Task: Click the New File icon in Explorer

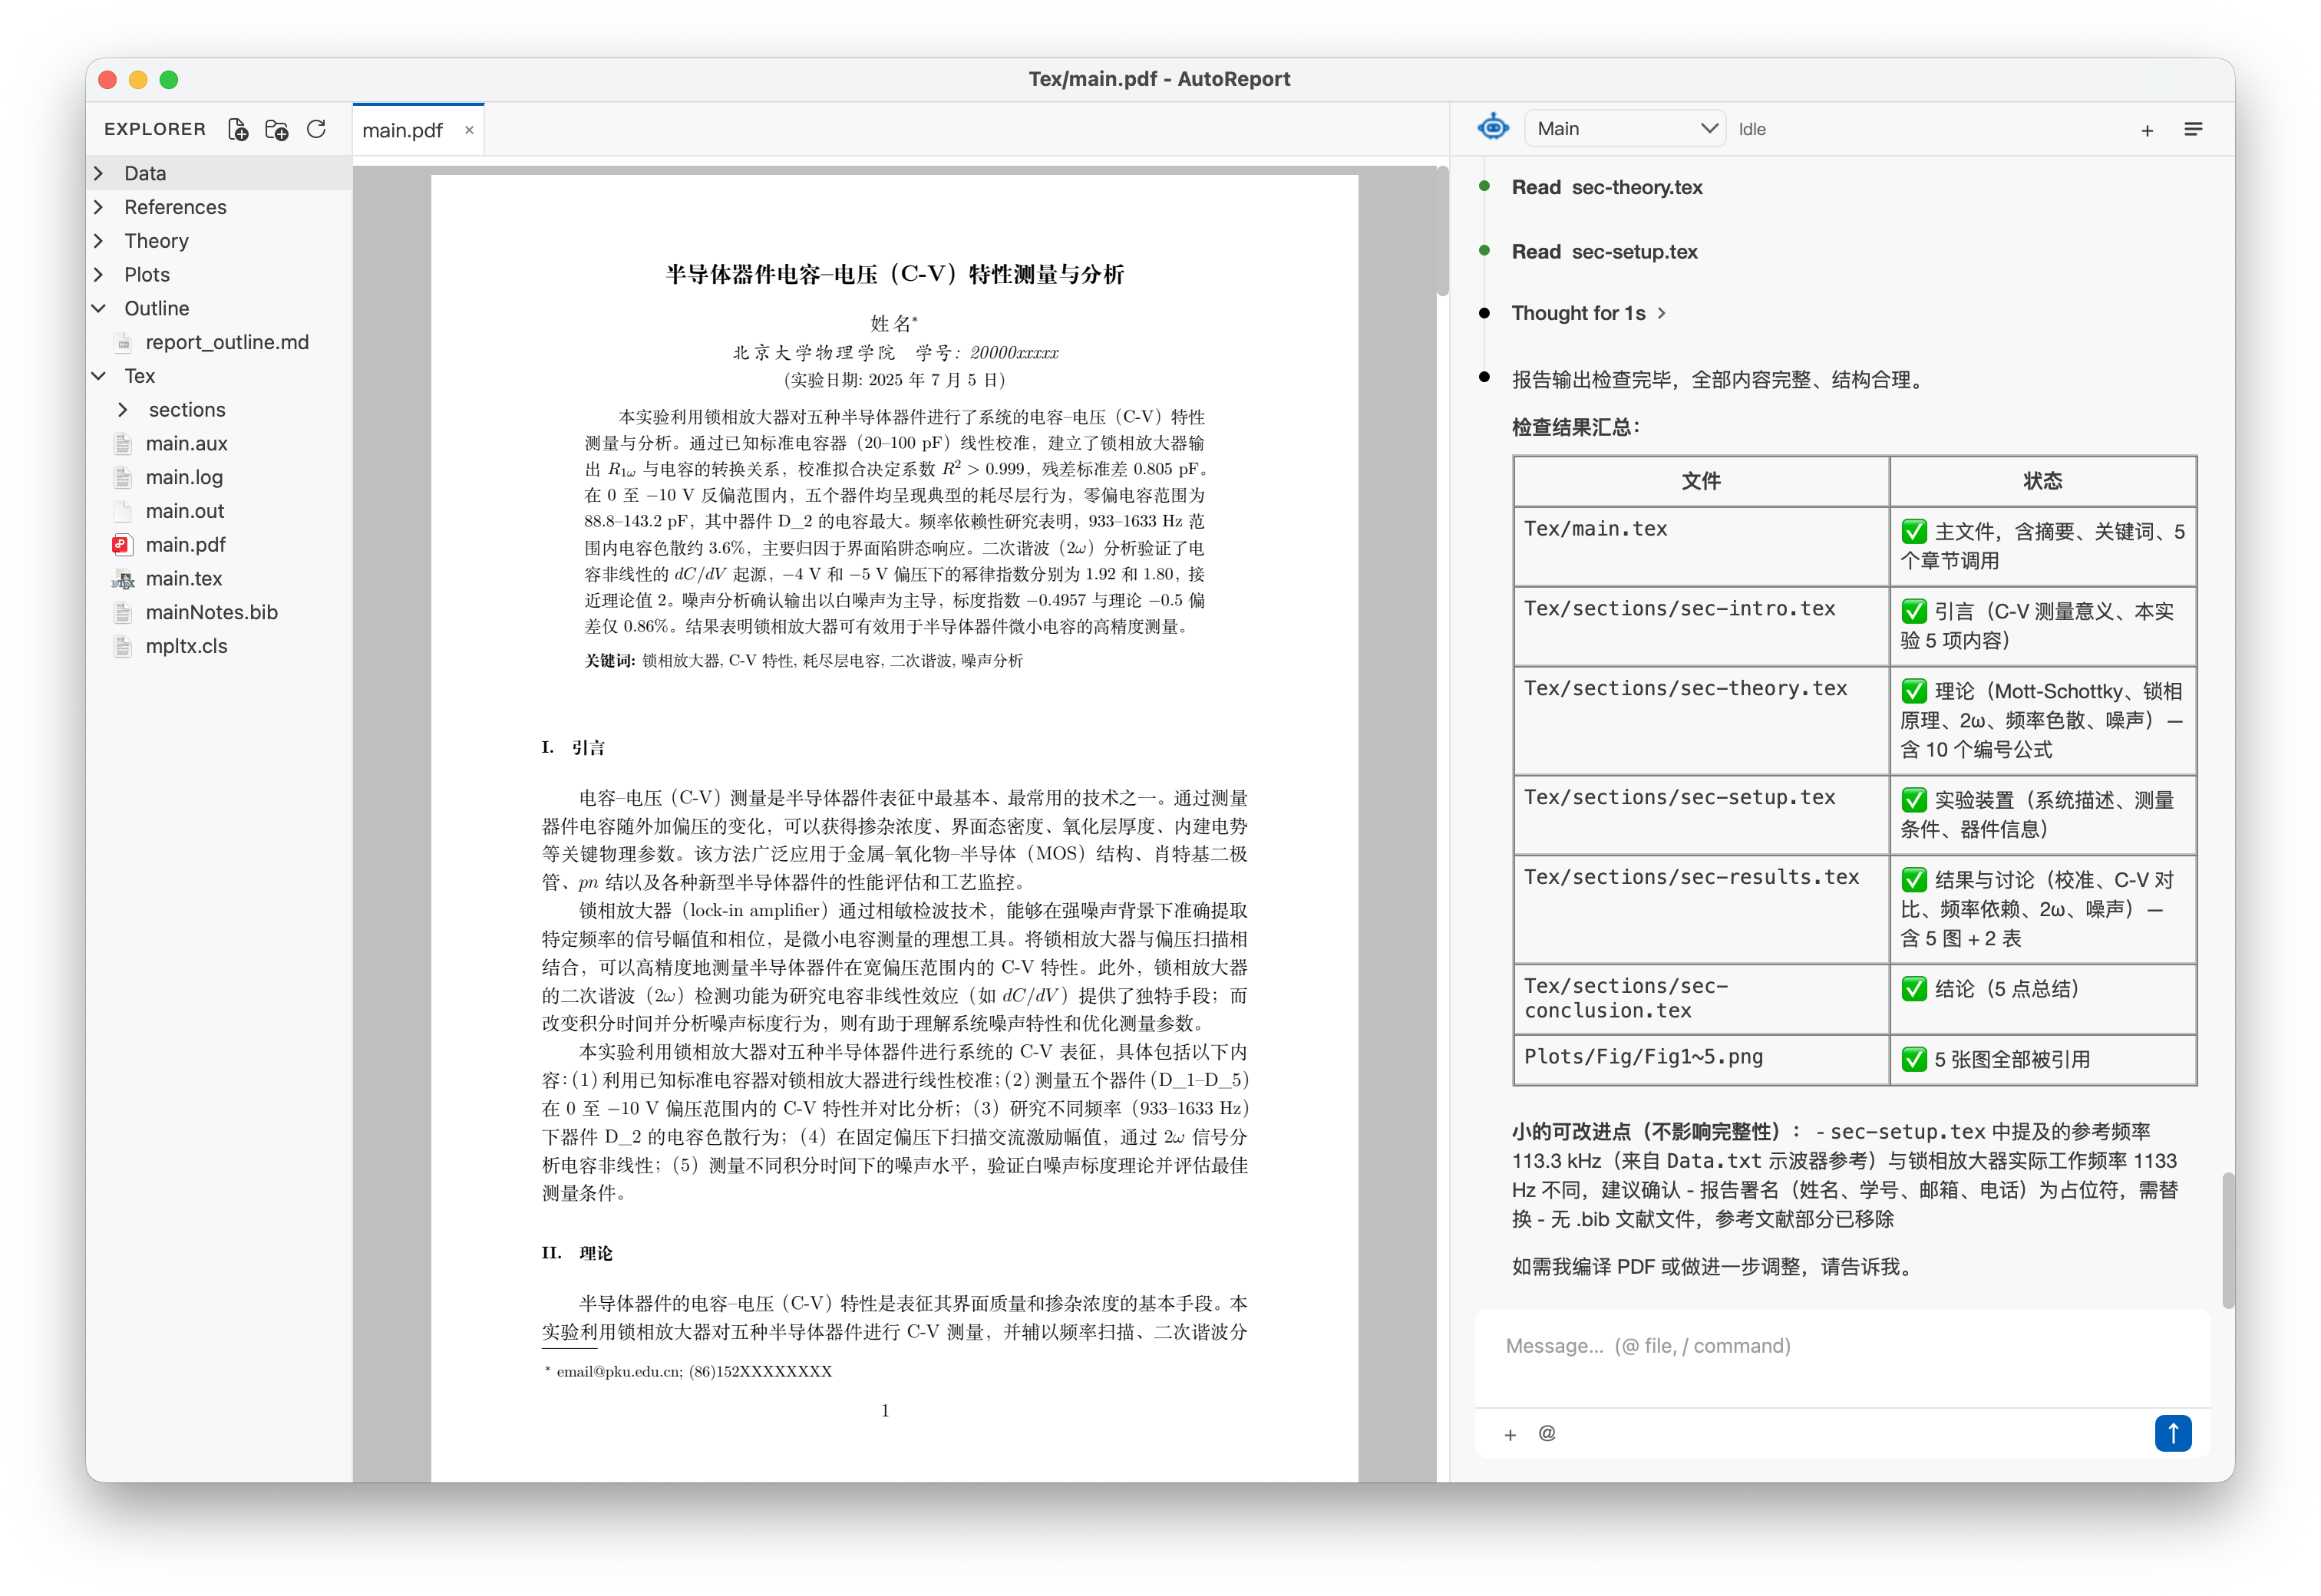Action: [x=238, y=129]
